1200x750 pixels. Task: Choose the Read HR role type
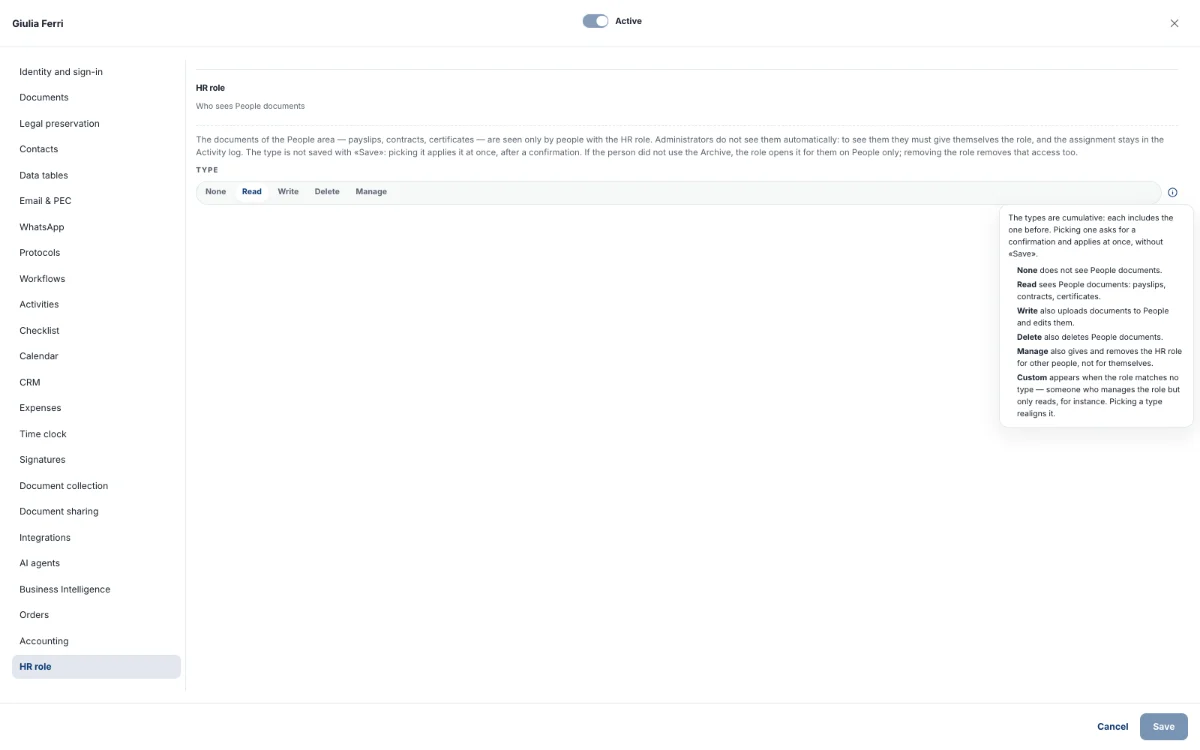click(x=252, y=192)
